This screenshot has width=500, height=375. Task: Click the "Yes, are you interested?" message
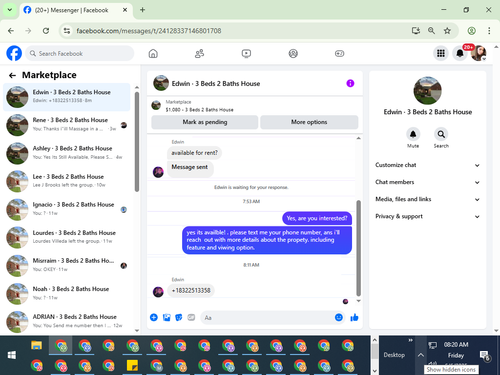(x=317, y=218)
